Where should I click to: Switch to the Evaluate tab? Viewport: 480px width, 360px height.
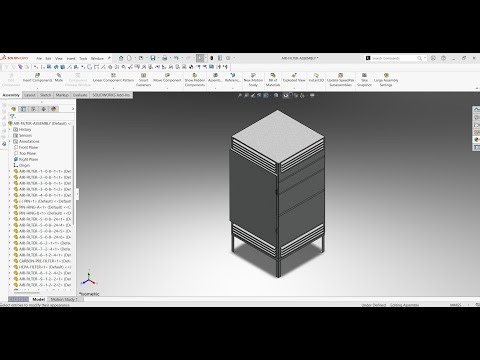pyautogui.click(x=80, y=95)
